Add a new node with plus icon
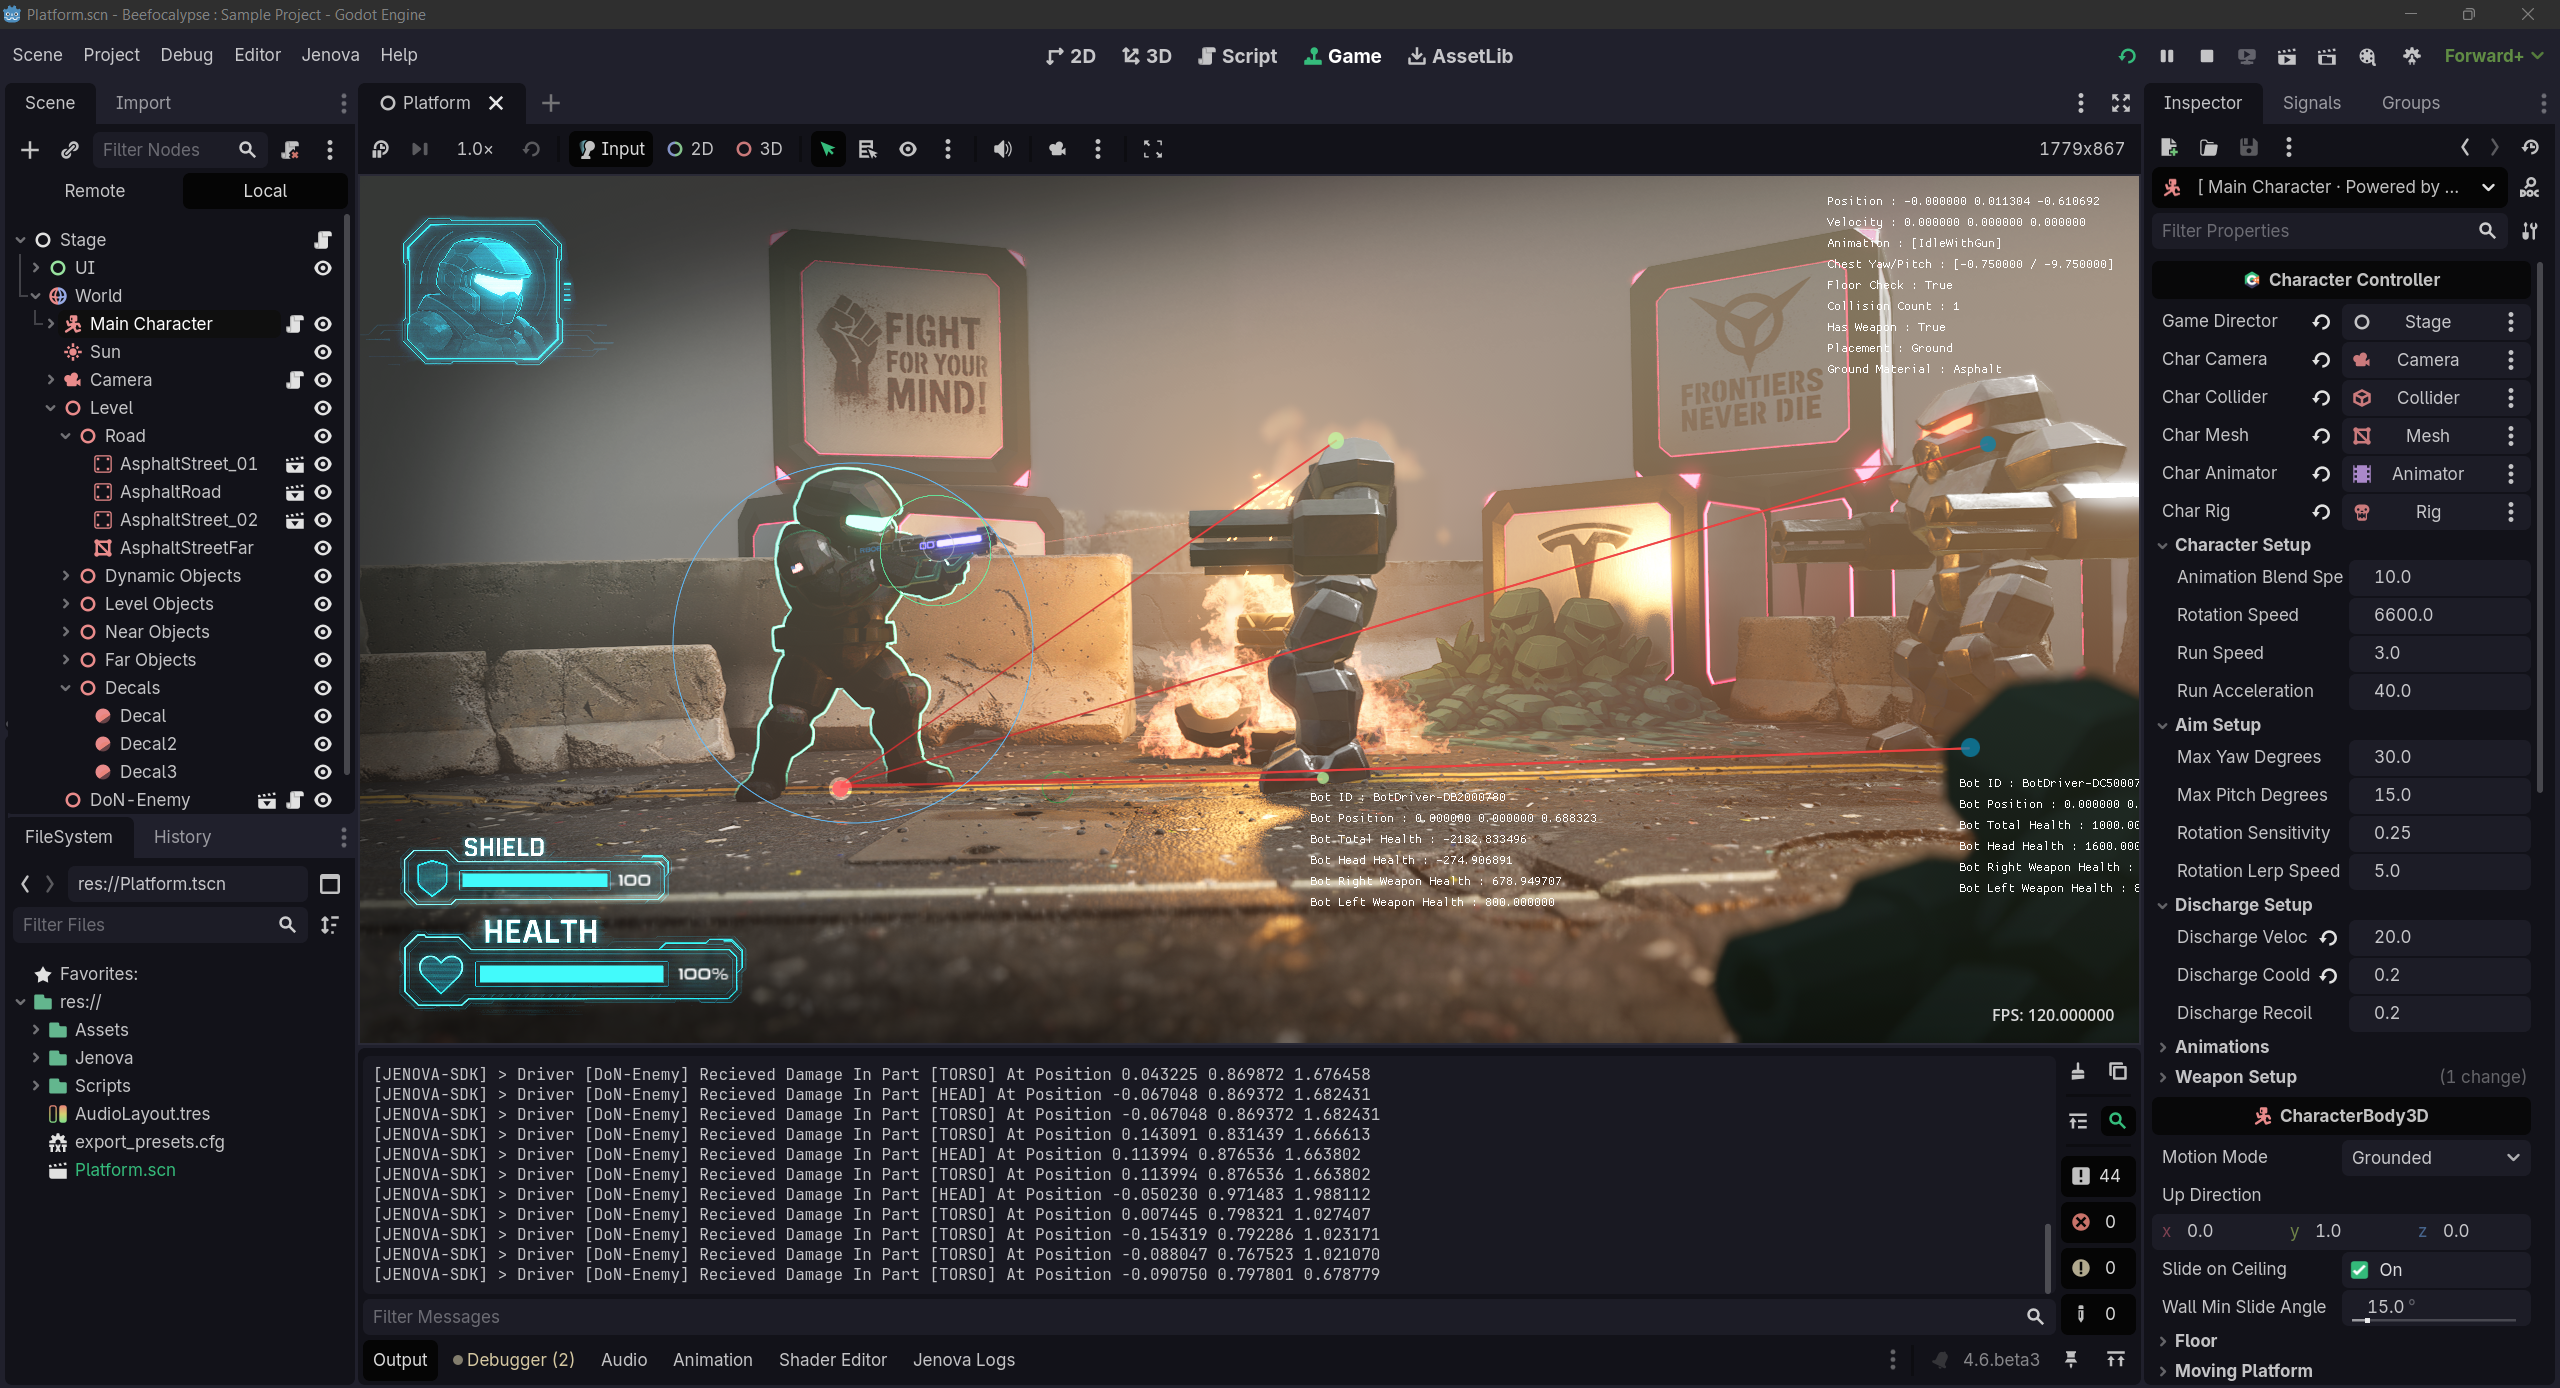Image resolution: width=2560 pixels, height=1388 pixels. [x=30, y=150]
